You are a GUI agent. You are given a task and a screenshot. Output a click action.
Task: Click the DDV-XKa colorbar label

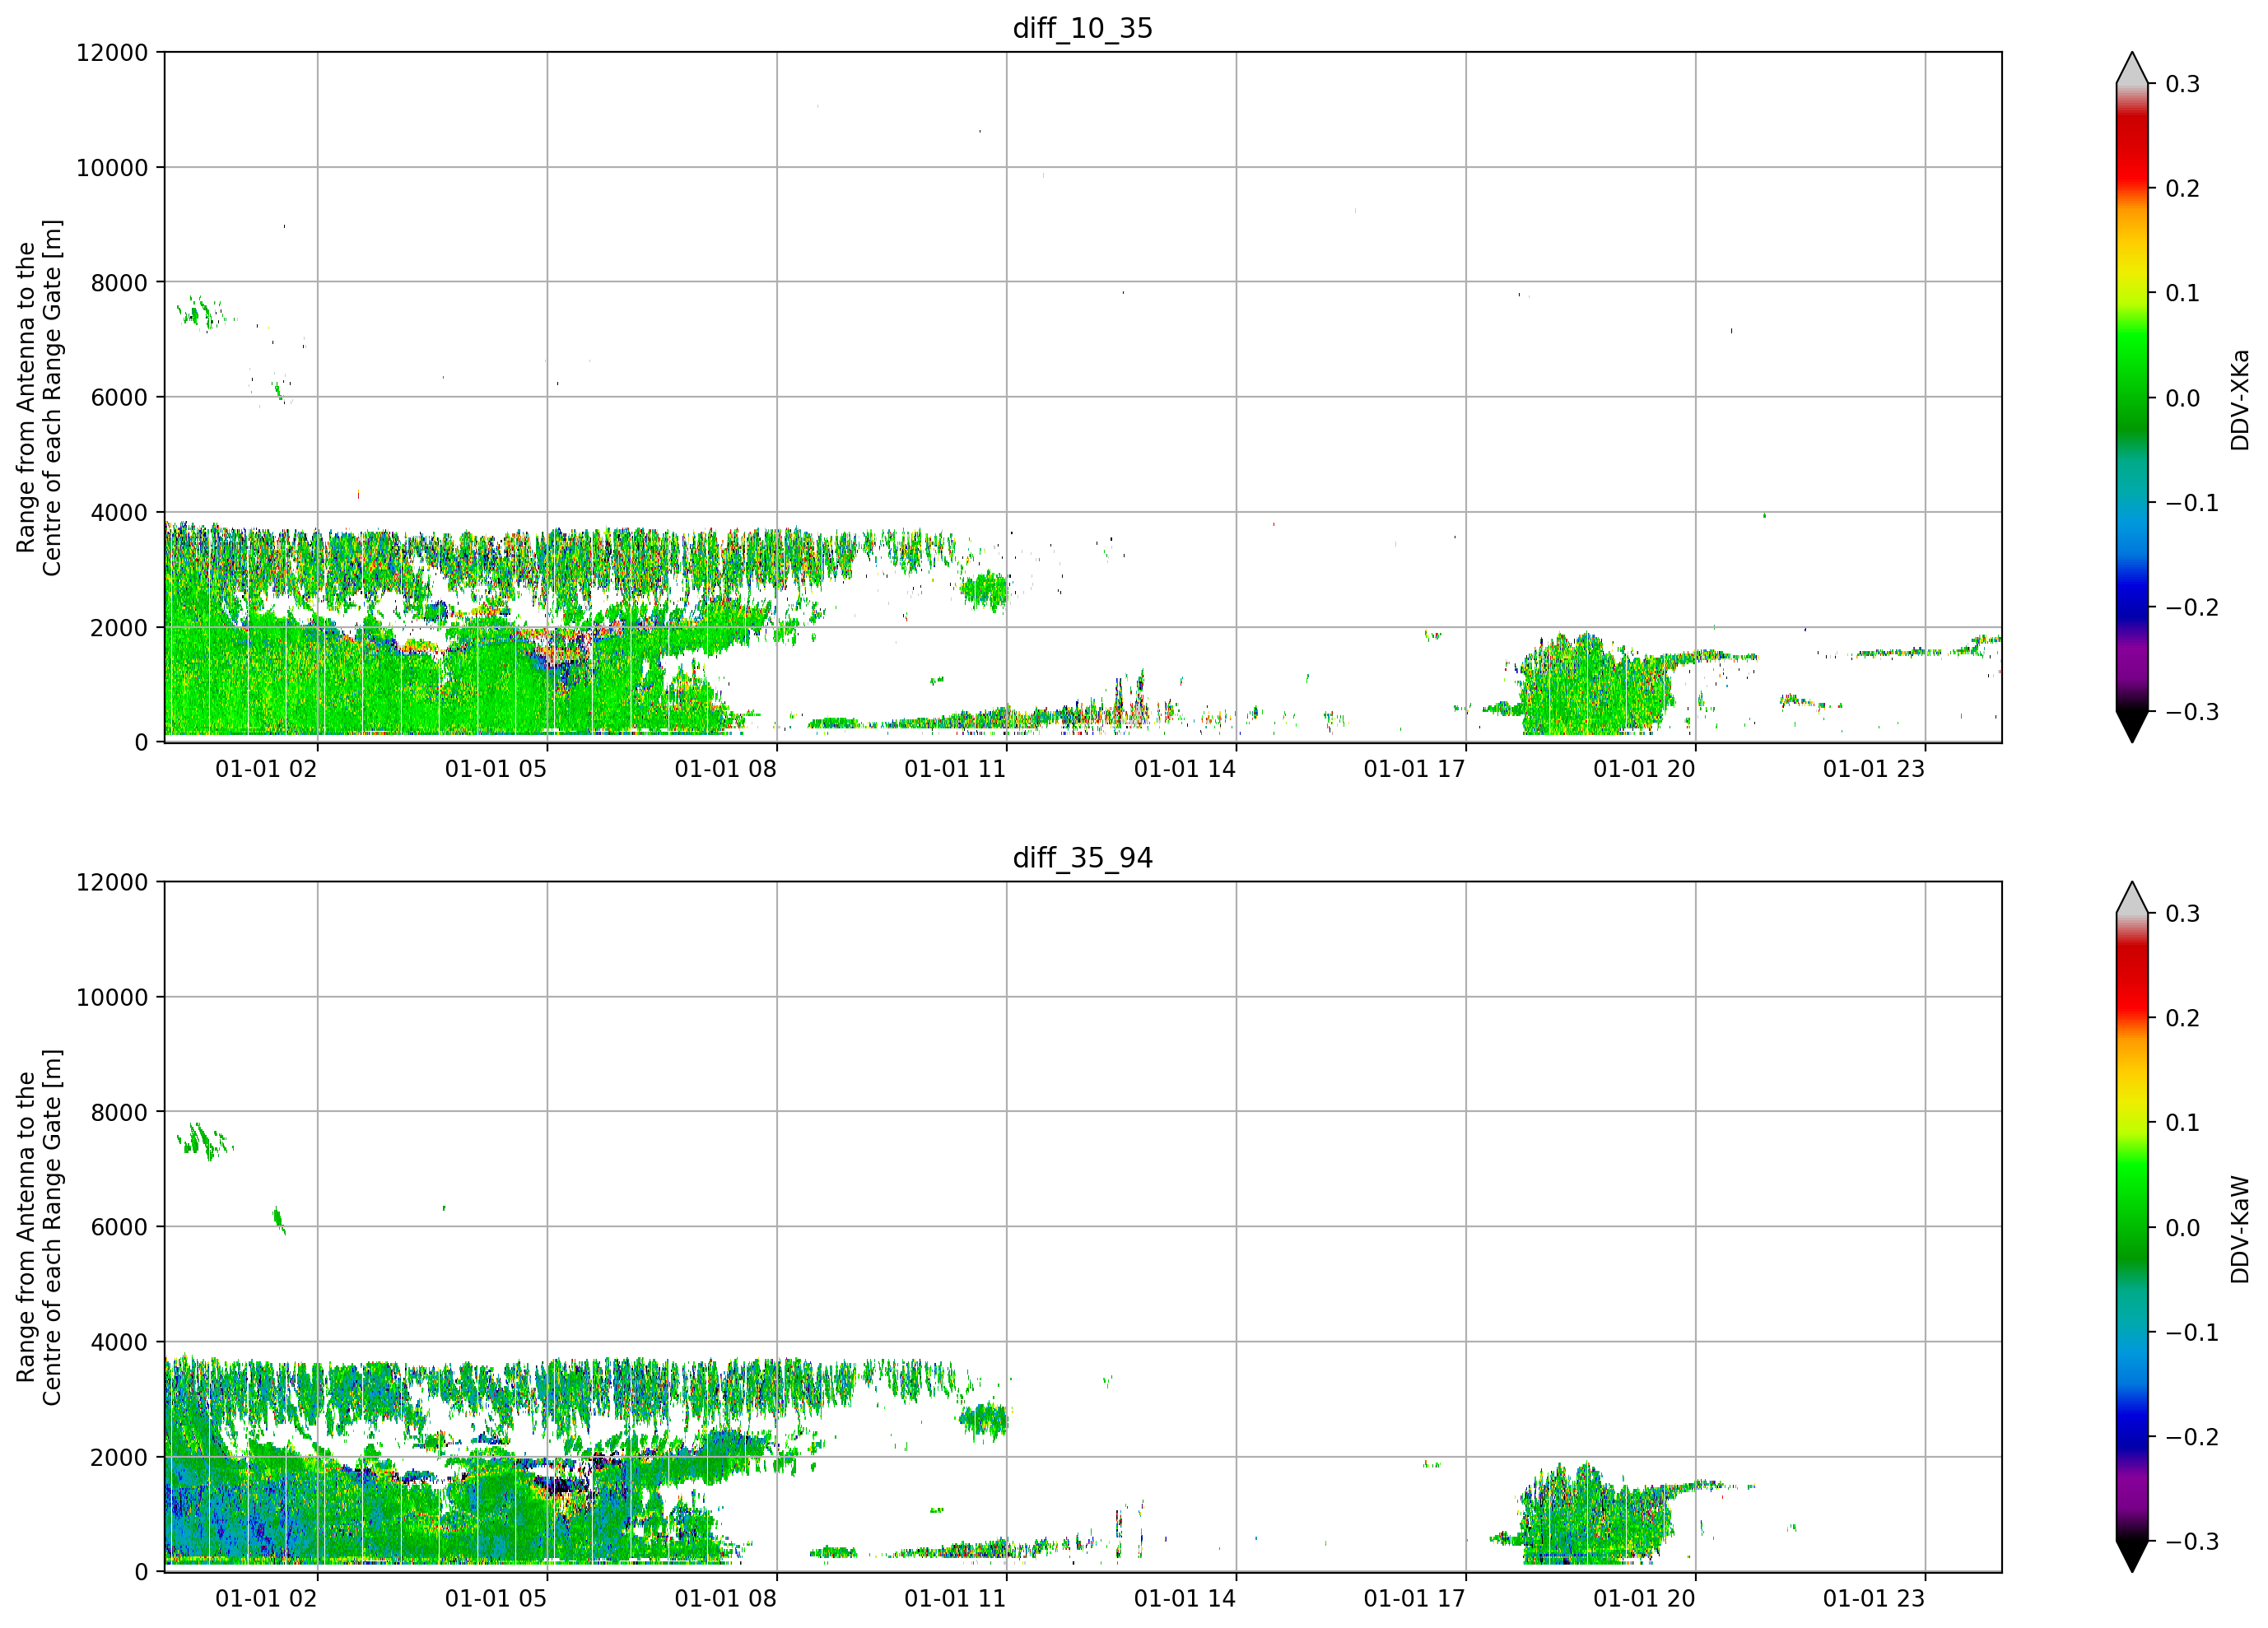click(2239, 399)
